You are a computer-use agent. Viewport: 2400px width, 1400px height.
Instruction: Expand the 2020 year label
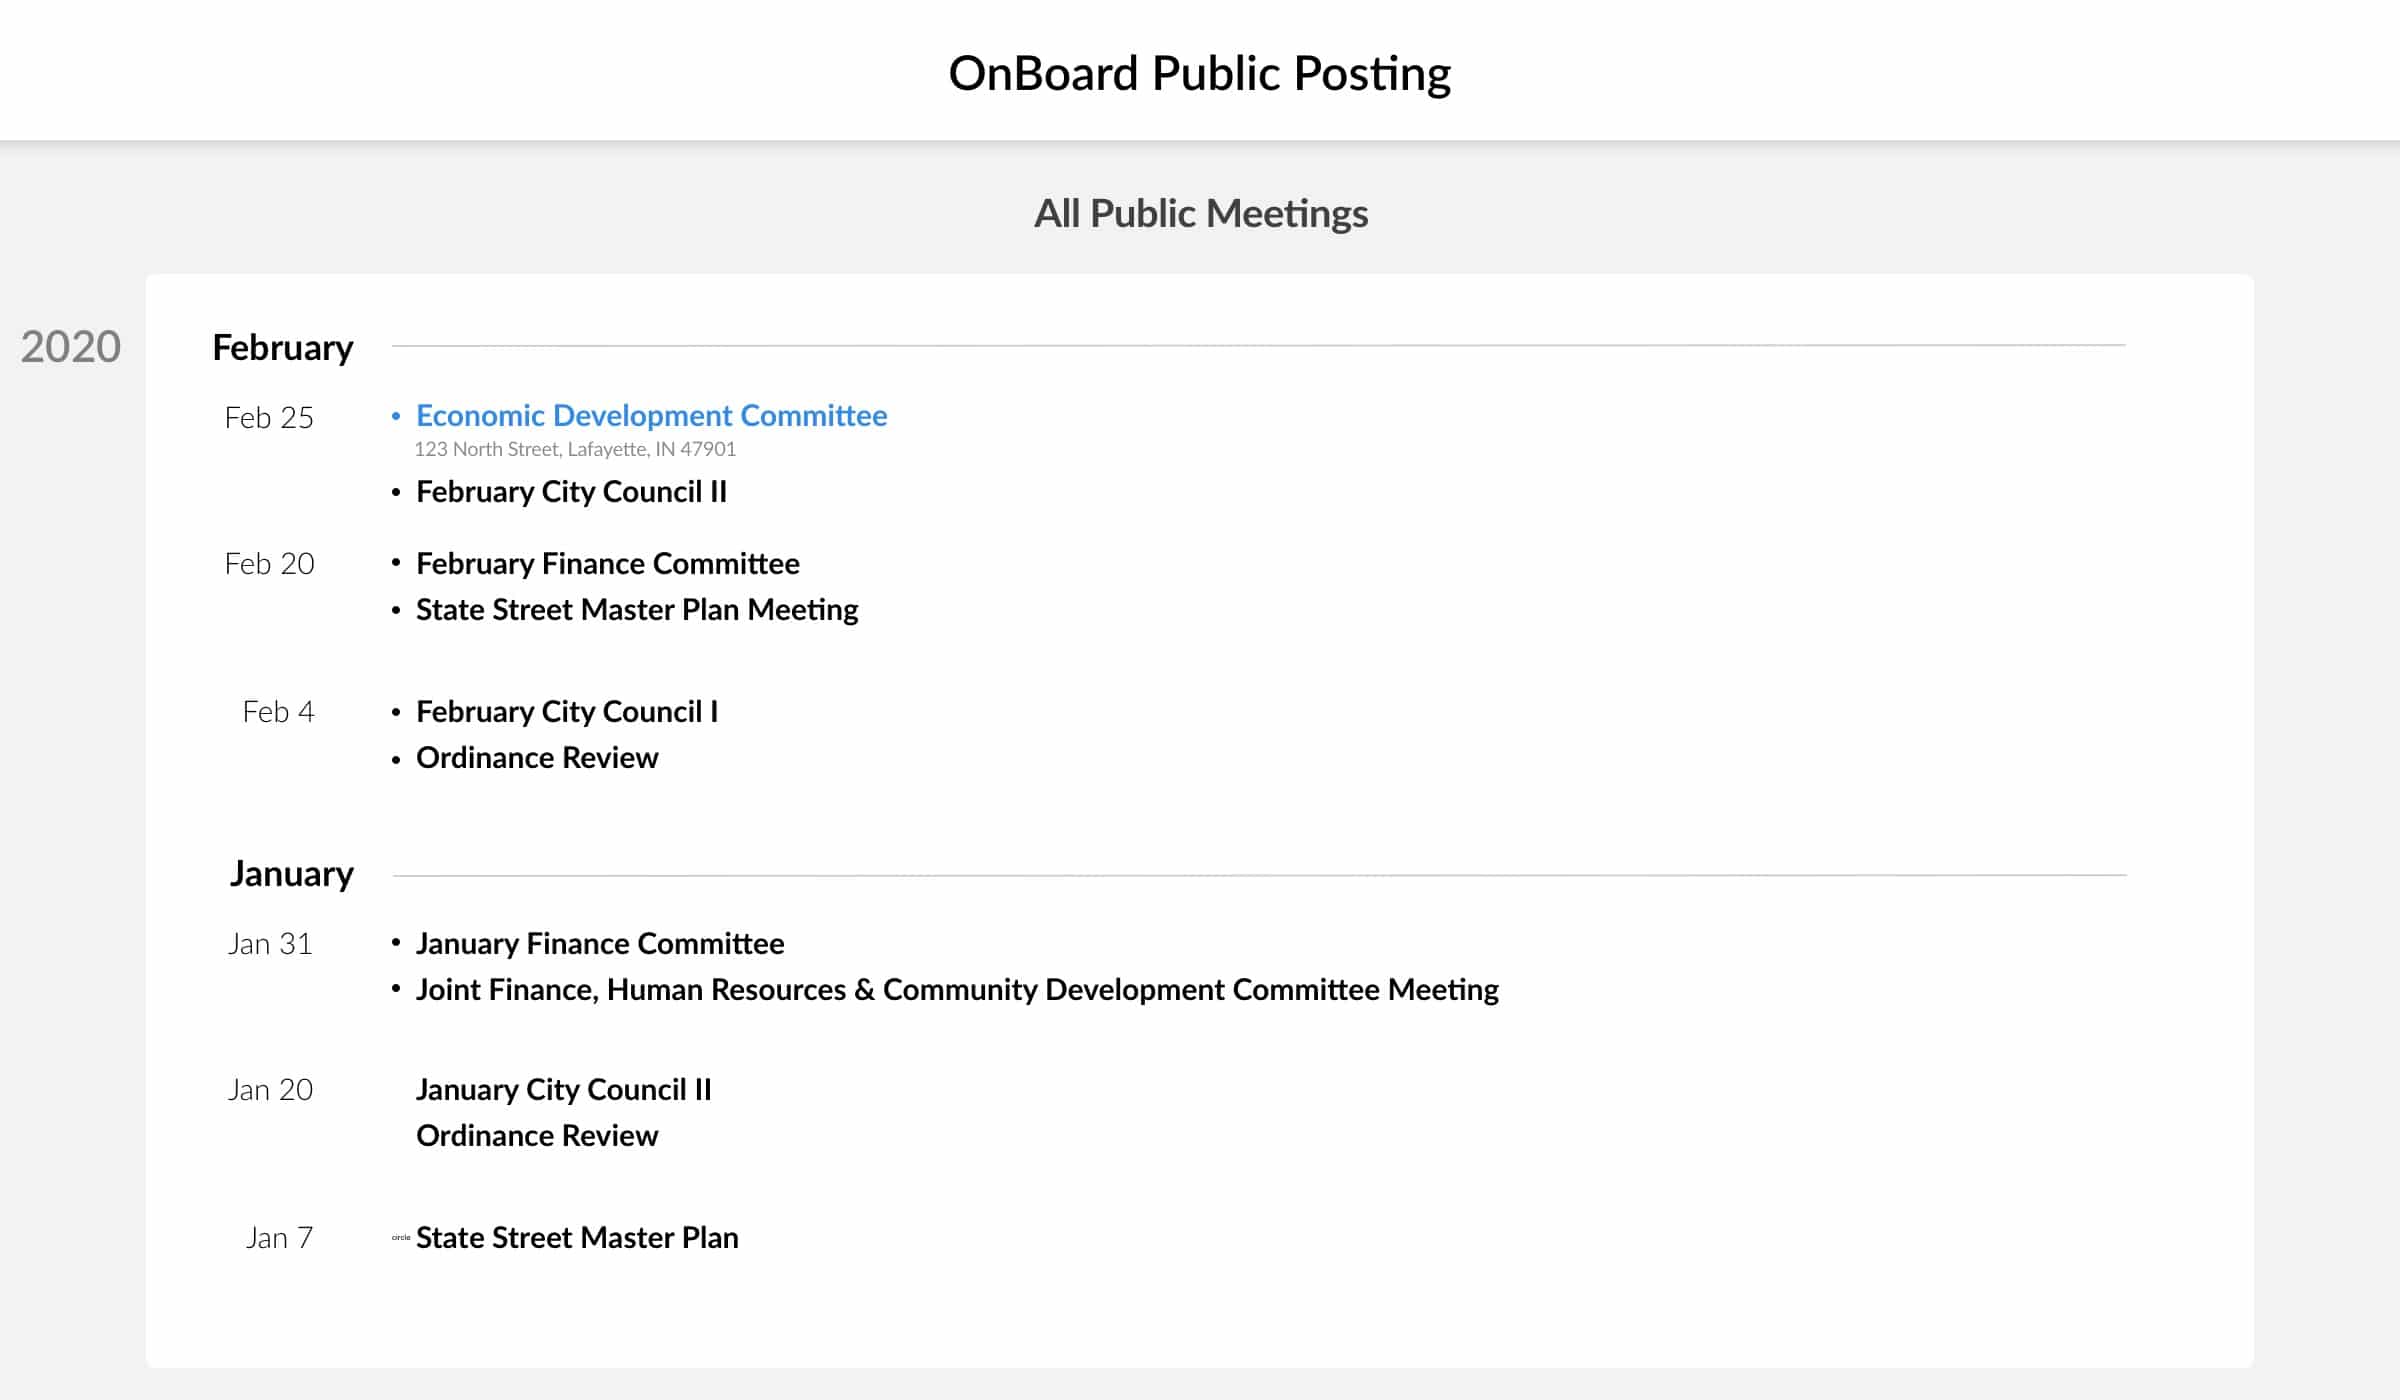[x=69, y=348]
